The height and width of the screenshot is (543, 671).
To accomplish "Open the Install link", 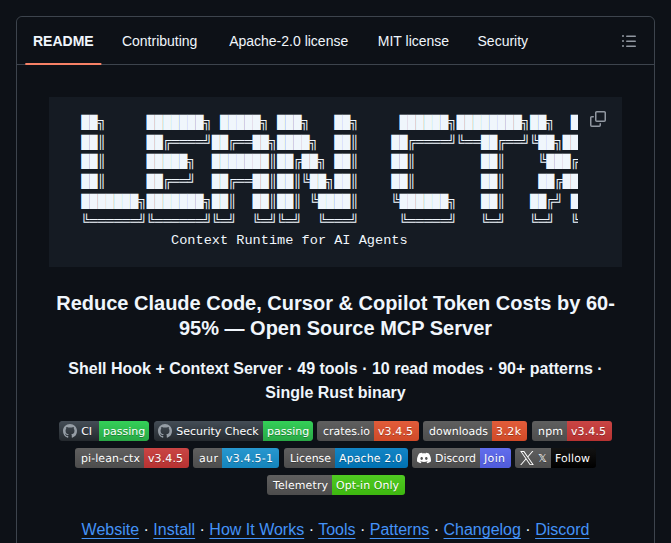I will pos(174,529).
